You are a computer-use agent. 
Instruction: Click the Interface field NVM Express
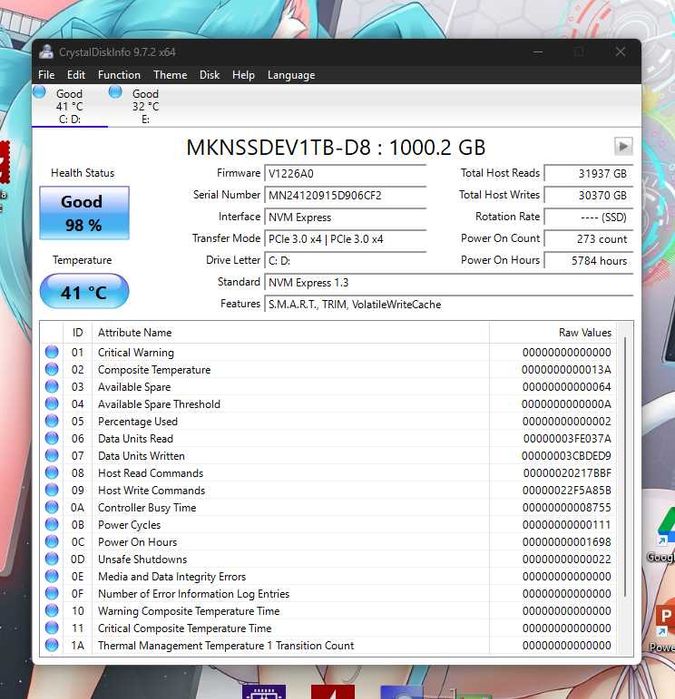pos(346,217)
